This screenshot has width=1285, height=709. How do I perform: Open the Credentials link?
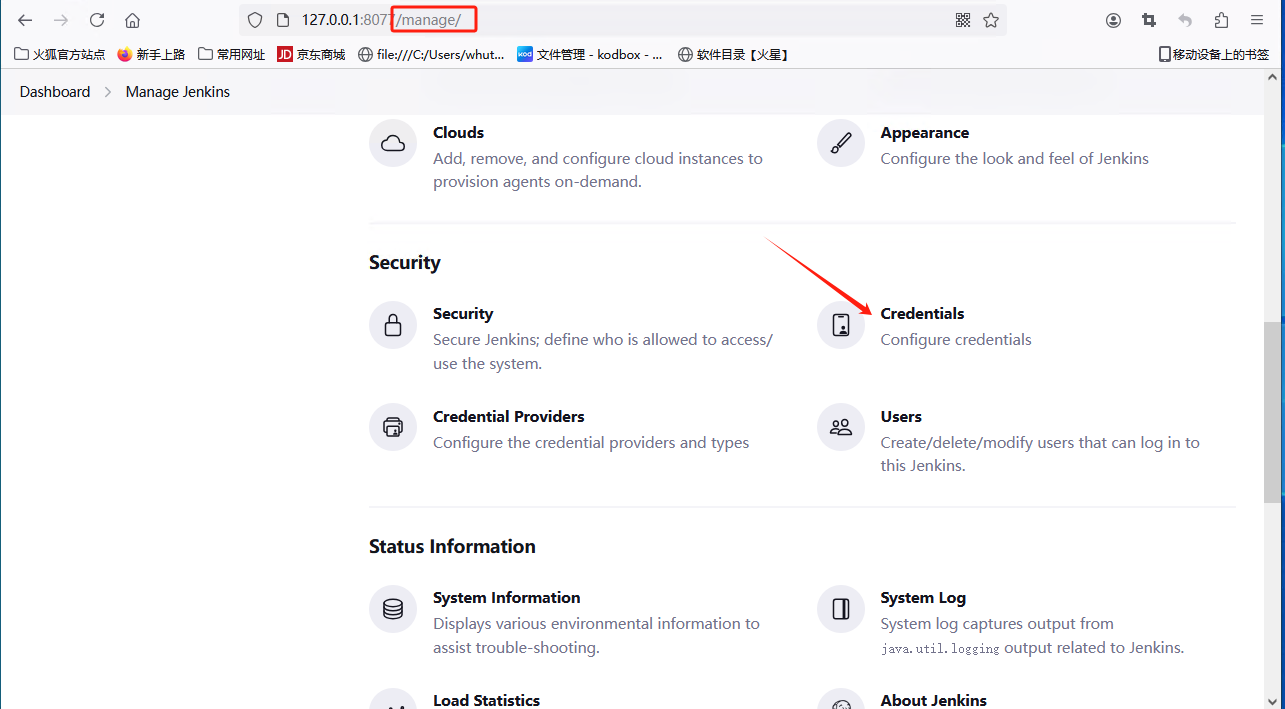pos(922,314)
